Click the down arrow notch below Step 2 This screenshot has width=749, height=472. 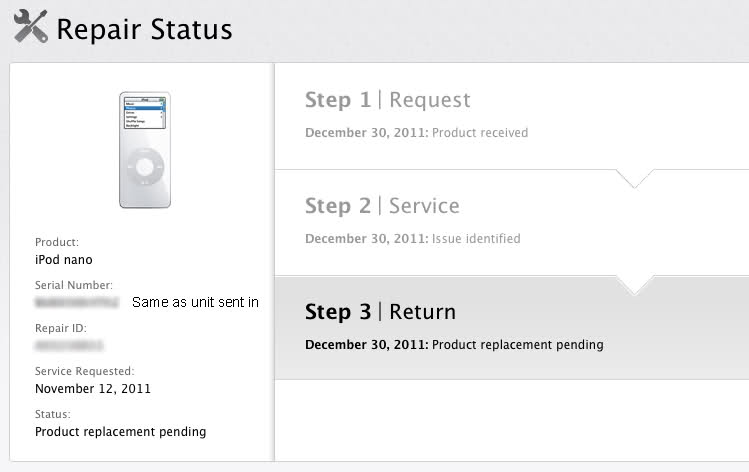pos(635,285)
